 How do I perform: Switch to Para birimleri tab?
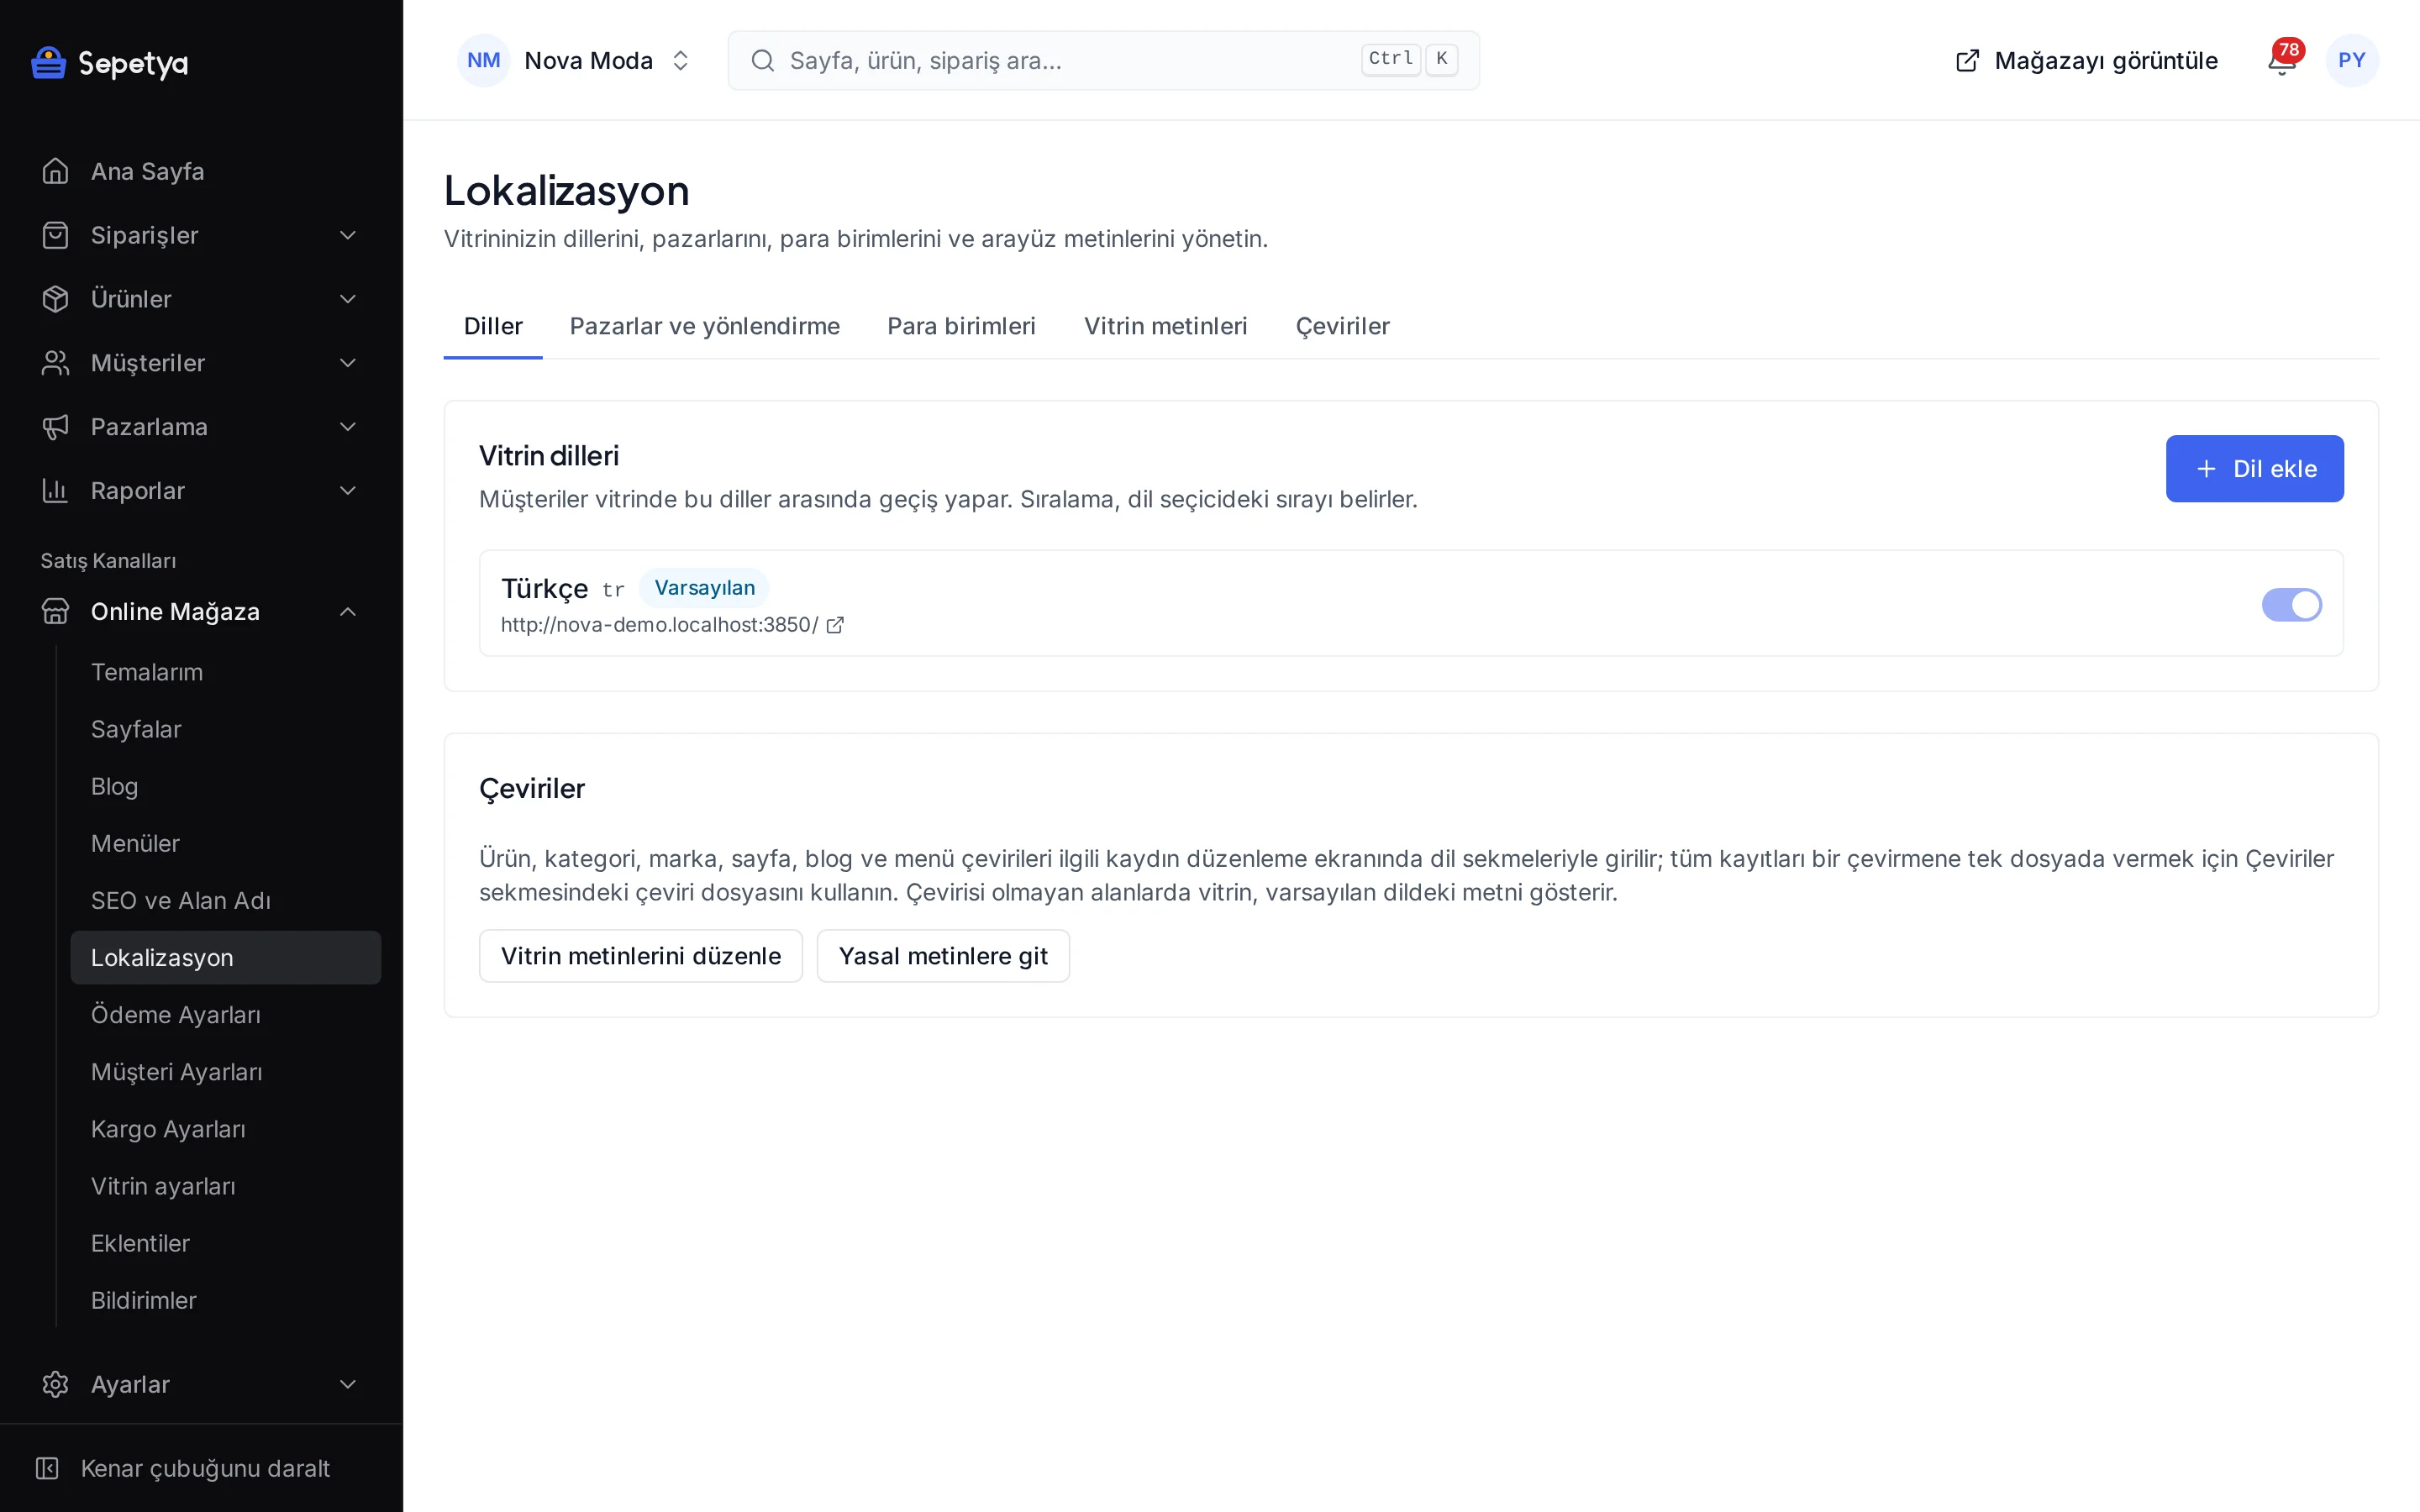[961, 326]
